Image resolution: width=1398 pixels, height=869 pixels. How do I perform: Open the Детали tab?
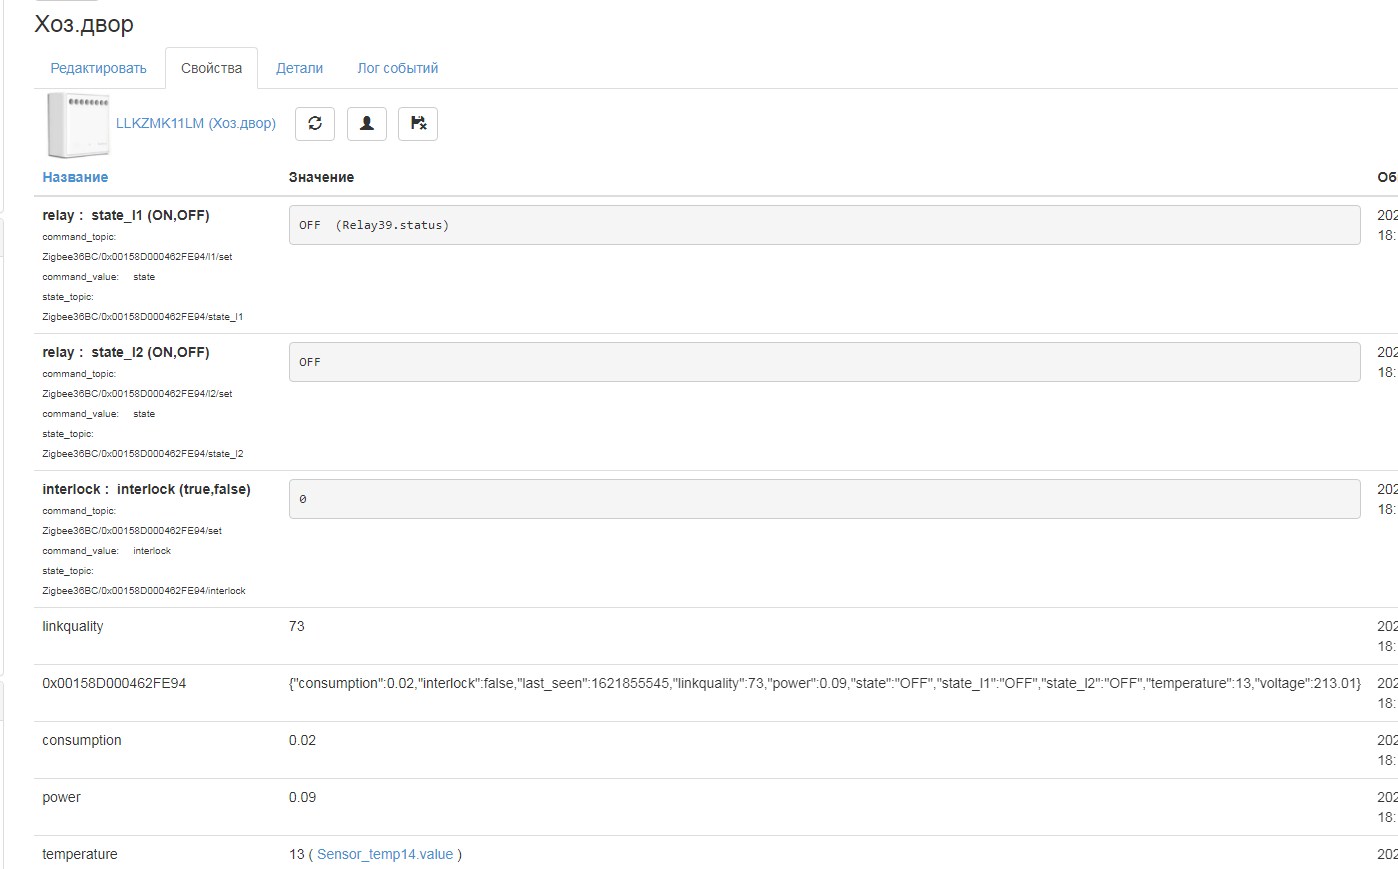coord(299,67)
